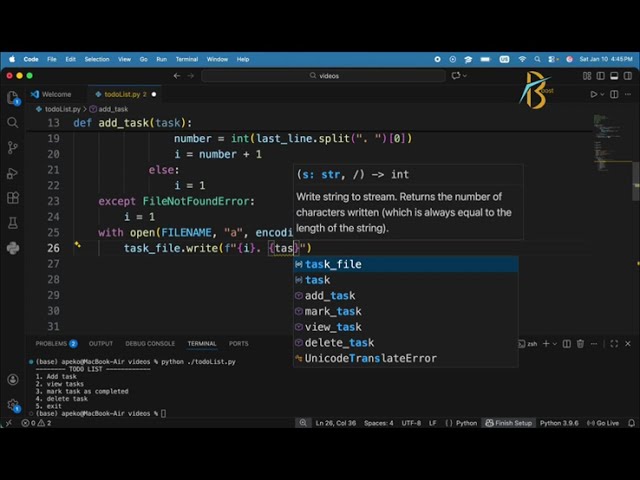
Task: Open the Python sidebar view
Action: pos(13,248)
